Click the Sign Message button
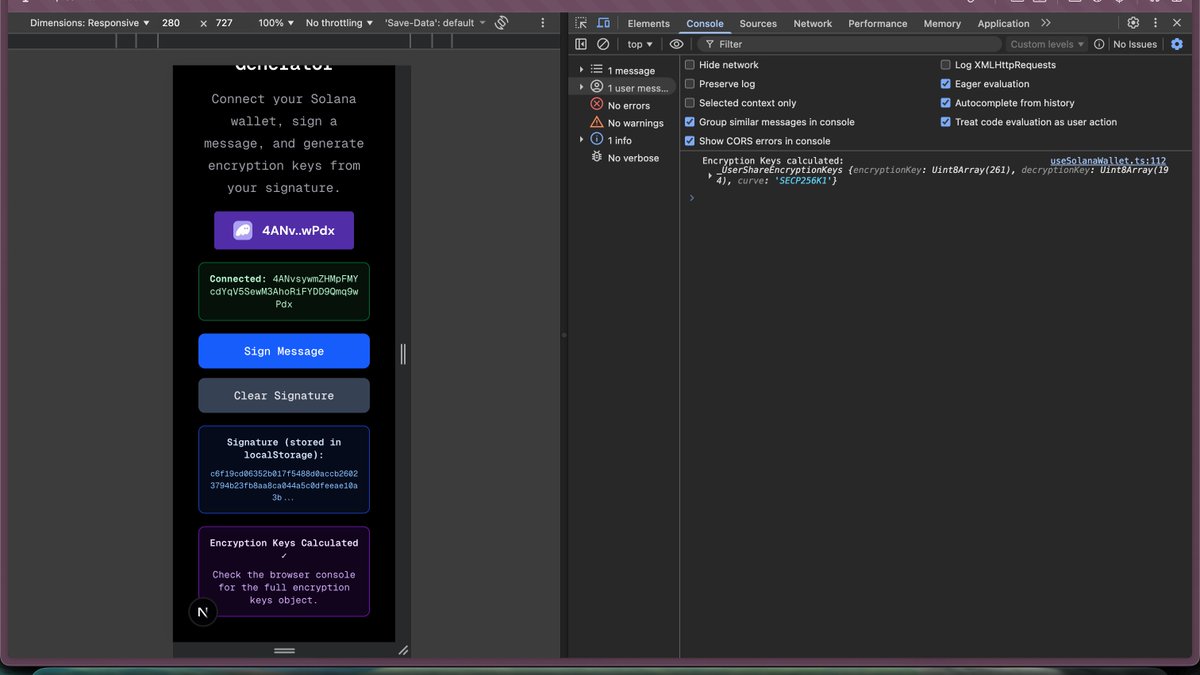Screen dimensions: 1200x675 click(x=284, y=351)
